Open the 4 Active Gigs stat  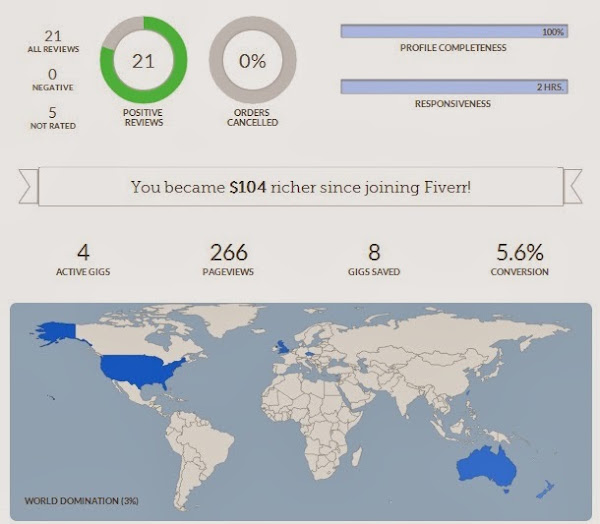pos(83,259)
